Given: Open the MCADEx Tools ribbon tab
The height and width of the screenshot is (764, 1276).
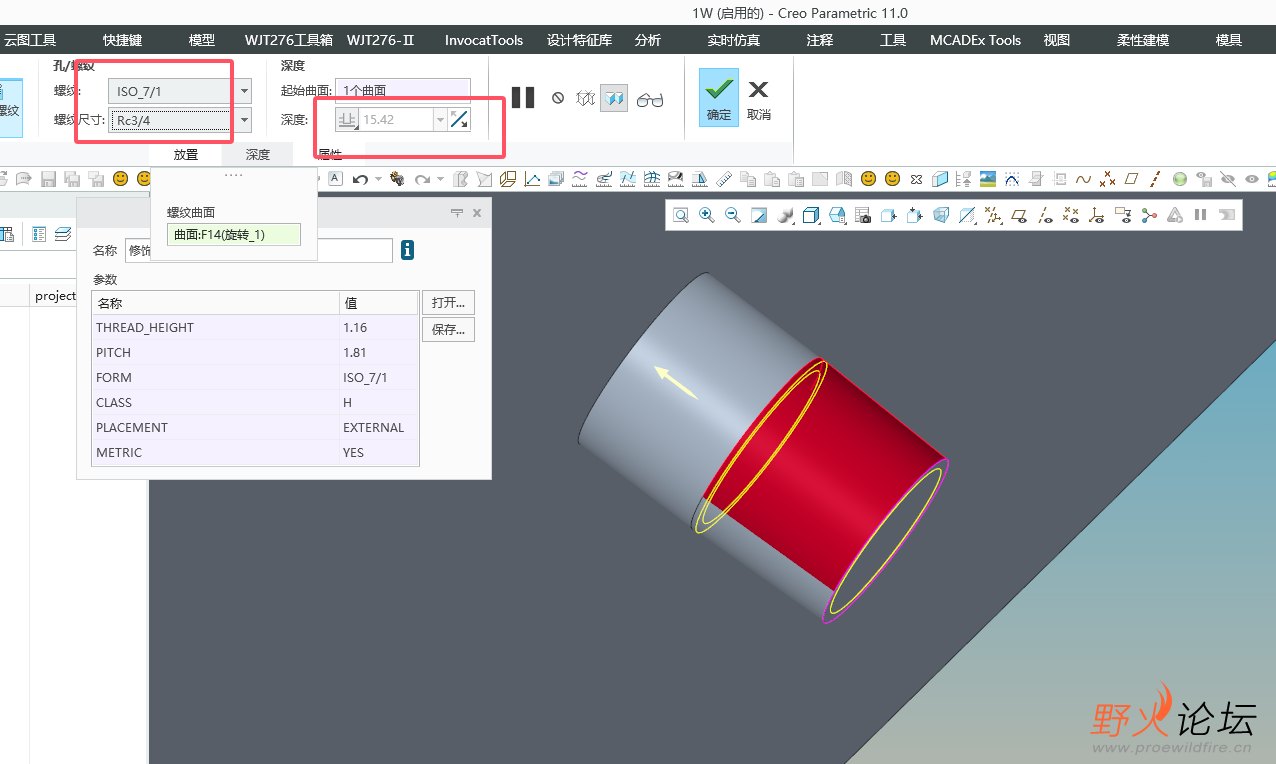Looking at the screenshot, I should [x=976, y=40].
